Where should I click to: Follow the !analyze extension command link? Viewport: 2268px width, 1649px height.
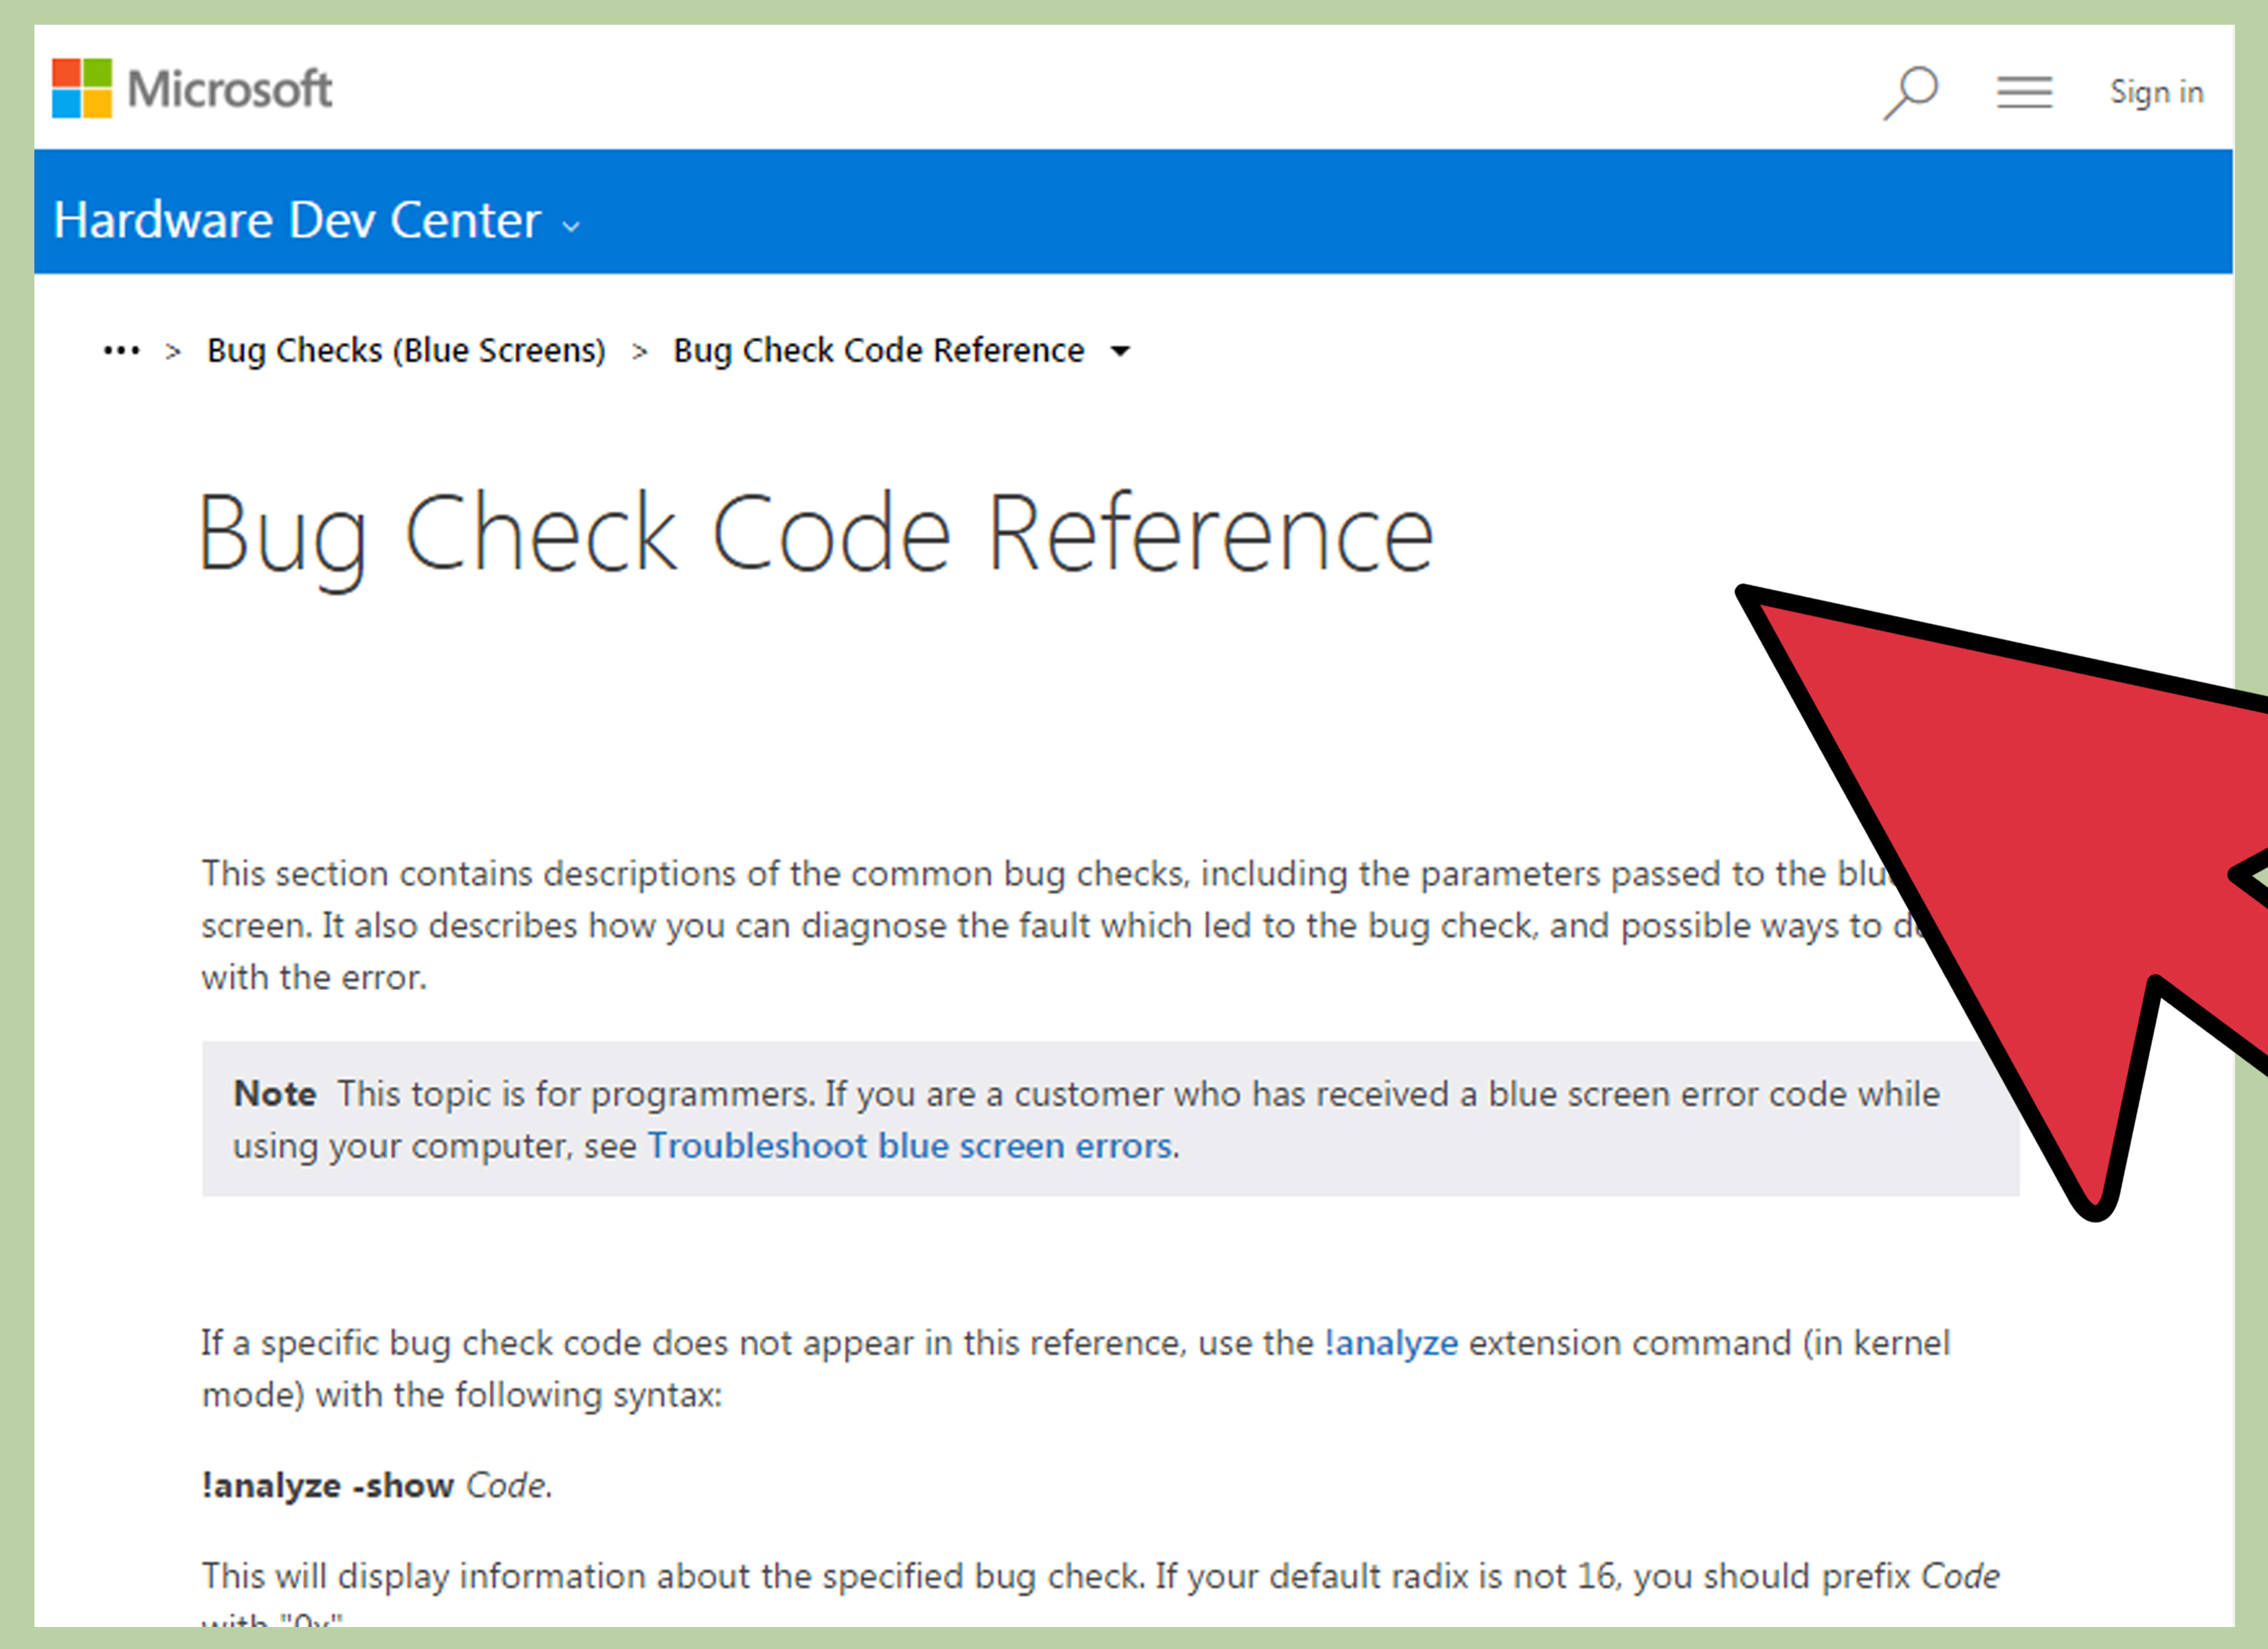point(1391,1343)
